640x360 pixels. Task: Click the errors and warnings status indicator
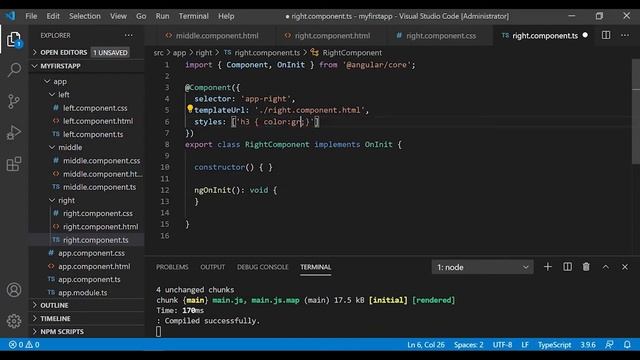coord(24,344)
